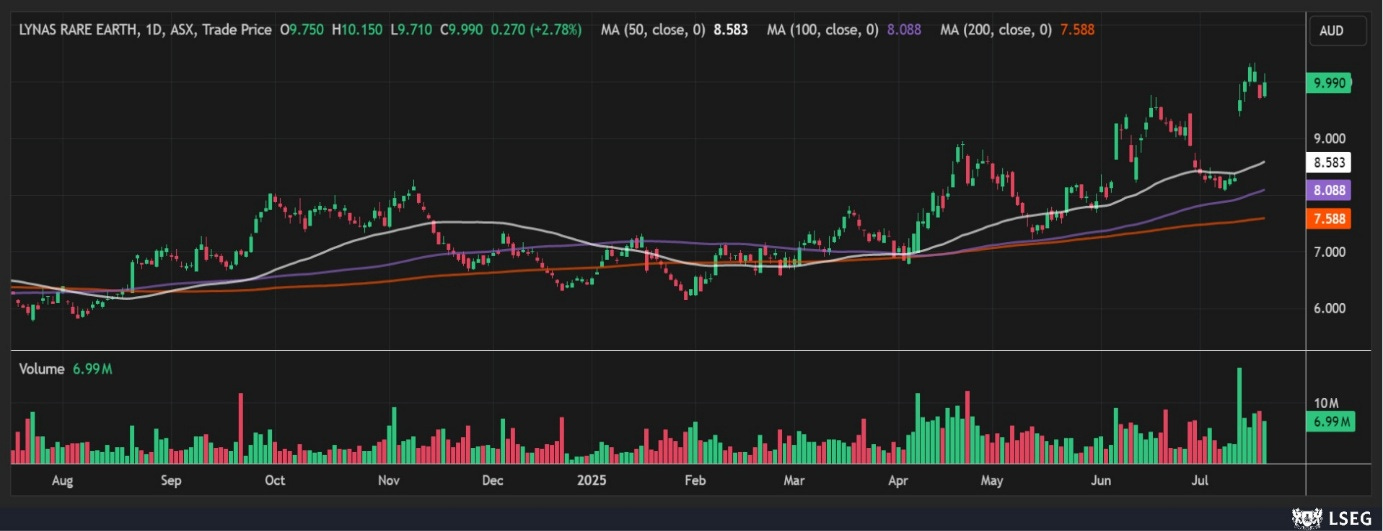Click the Apr label on time axis

(898, 481)
